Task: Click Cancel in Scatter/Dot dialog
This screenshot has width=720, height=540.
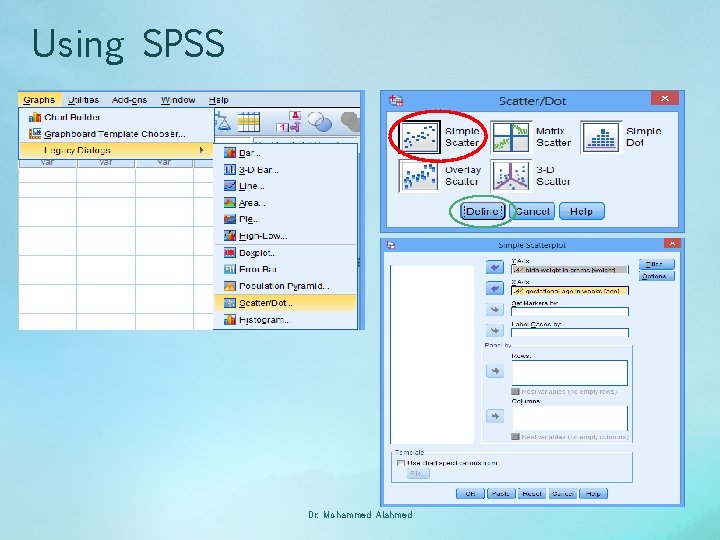Action: click(x=532, y=211)
